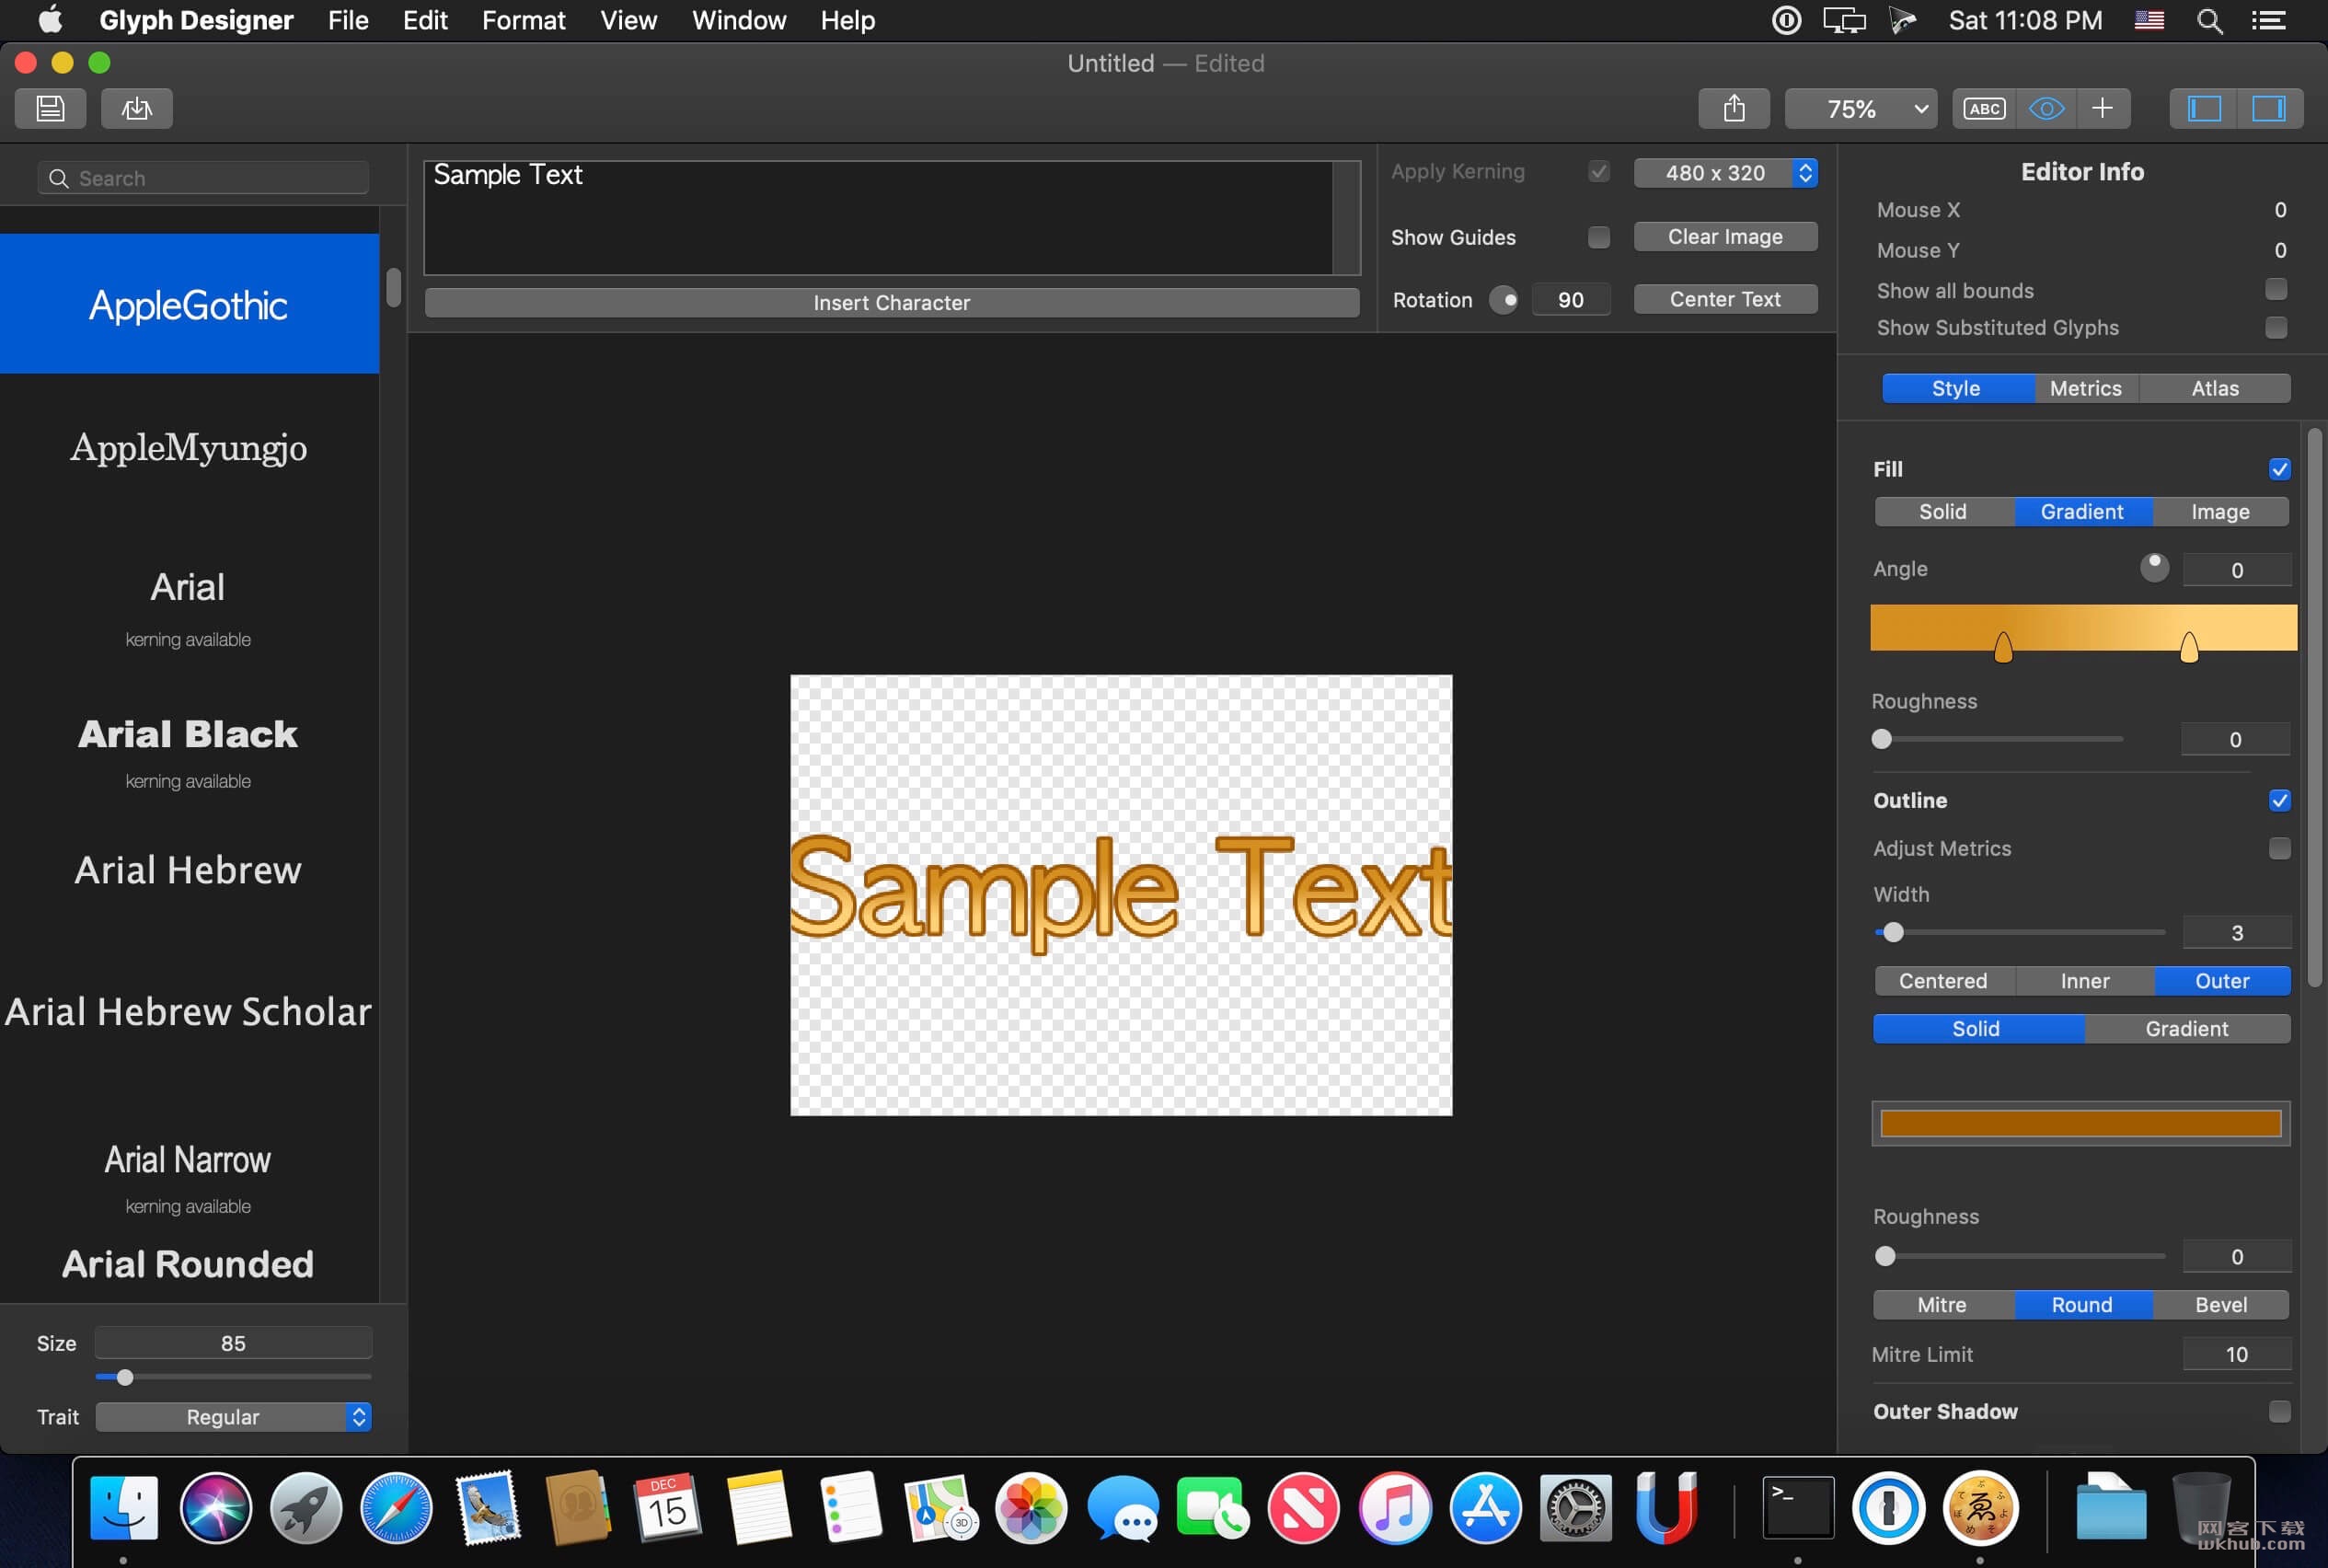
Task: Set outline position to Centered
Action: (x=1943, y=981)
